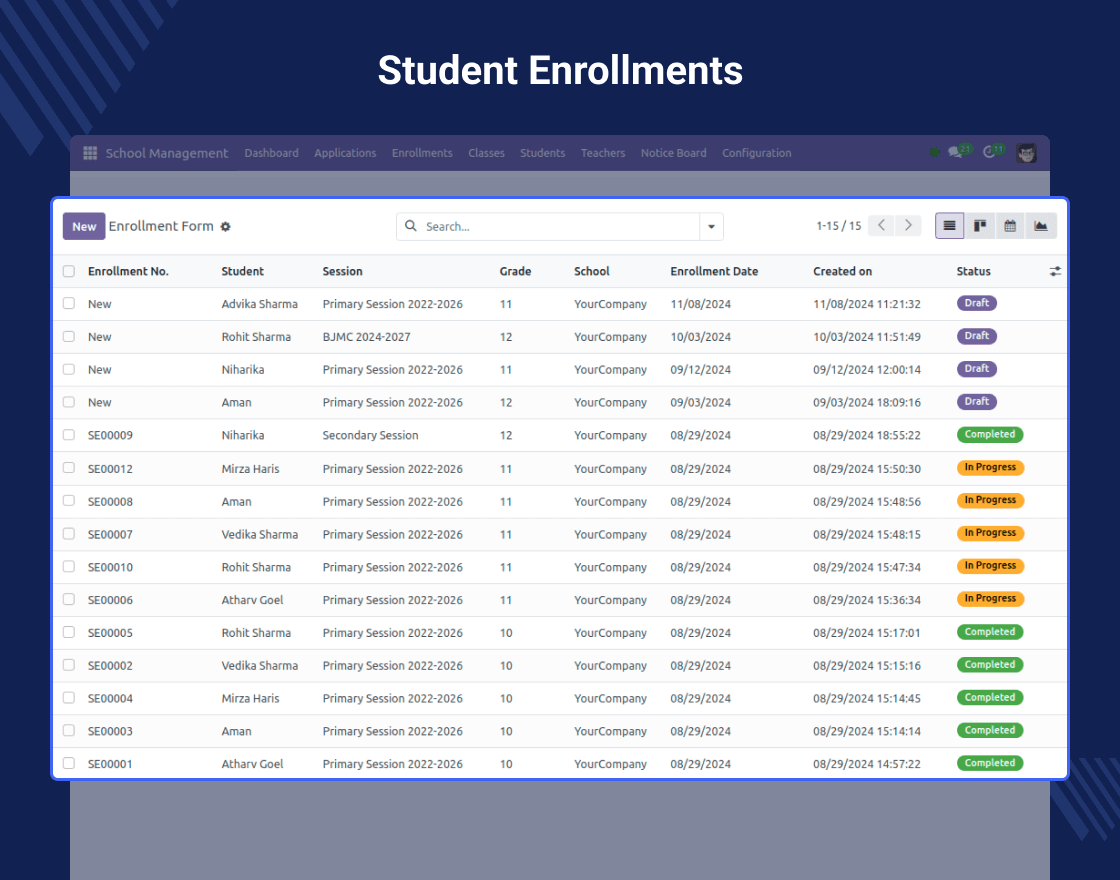Open the apps grid launcher

(x=89, y=152)
